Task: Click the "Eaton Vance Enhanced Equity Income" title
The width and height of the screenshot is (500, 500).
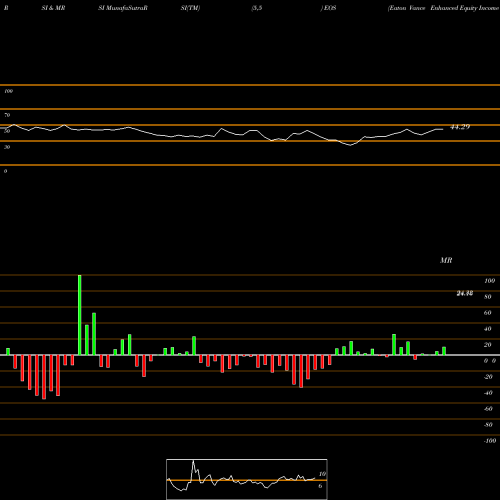Action: coord(444,8)
